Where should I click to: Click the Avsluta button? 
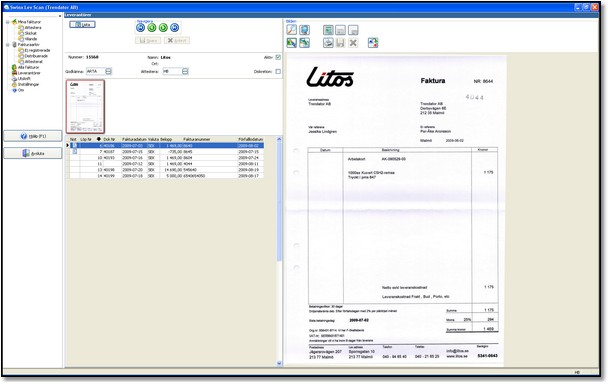coord(33,154)
